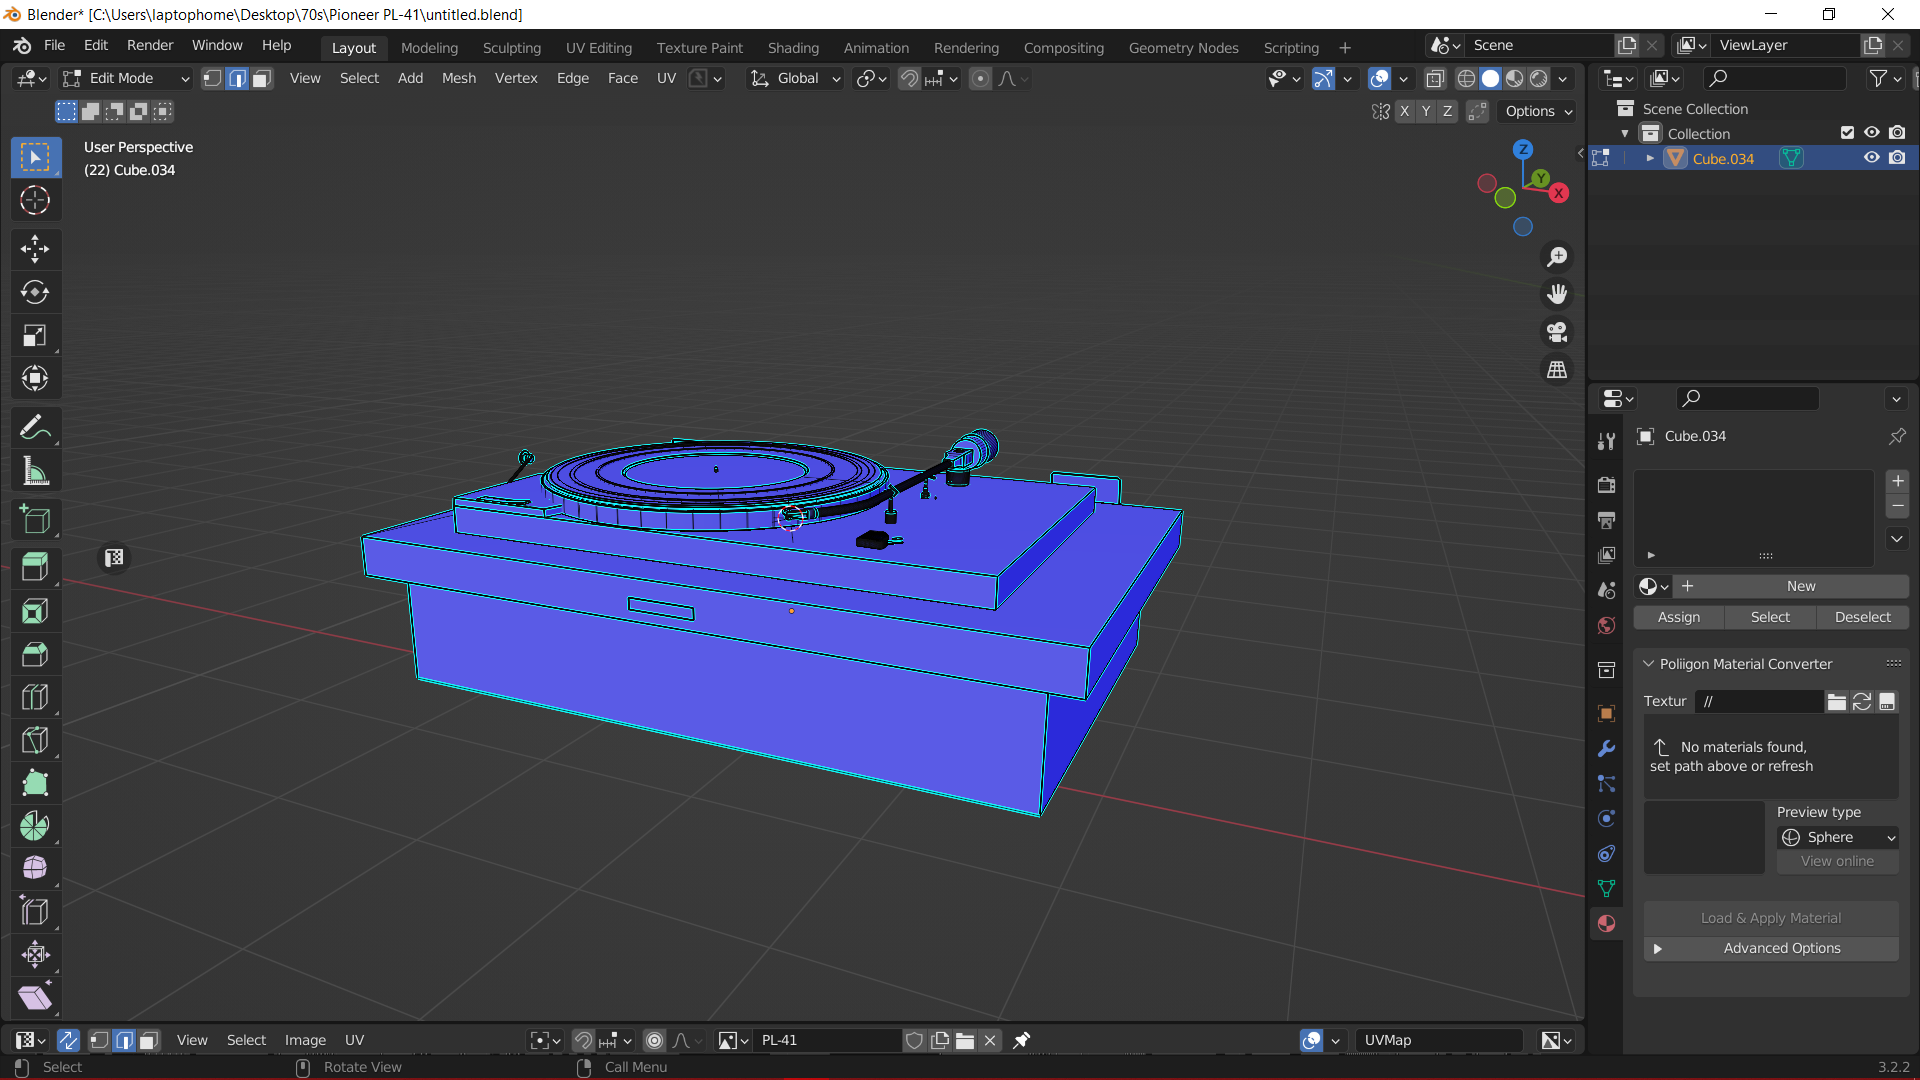Switch to the Modeling workspace tab
This screenshot has height=1080, width=1920.
click(x=429, y=47)
